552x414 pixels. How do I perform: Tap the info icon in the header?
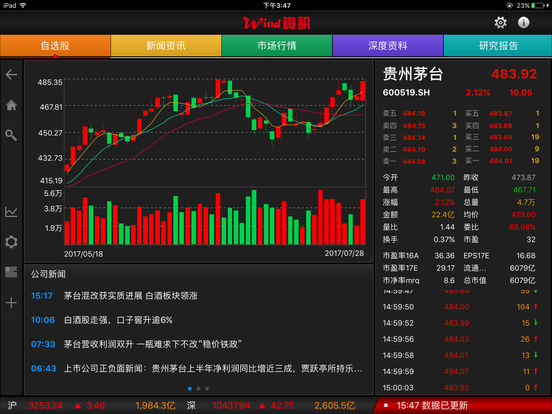(x=523, y=23)
